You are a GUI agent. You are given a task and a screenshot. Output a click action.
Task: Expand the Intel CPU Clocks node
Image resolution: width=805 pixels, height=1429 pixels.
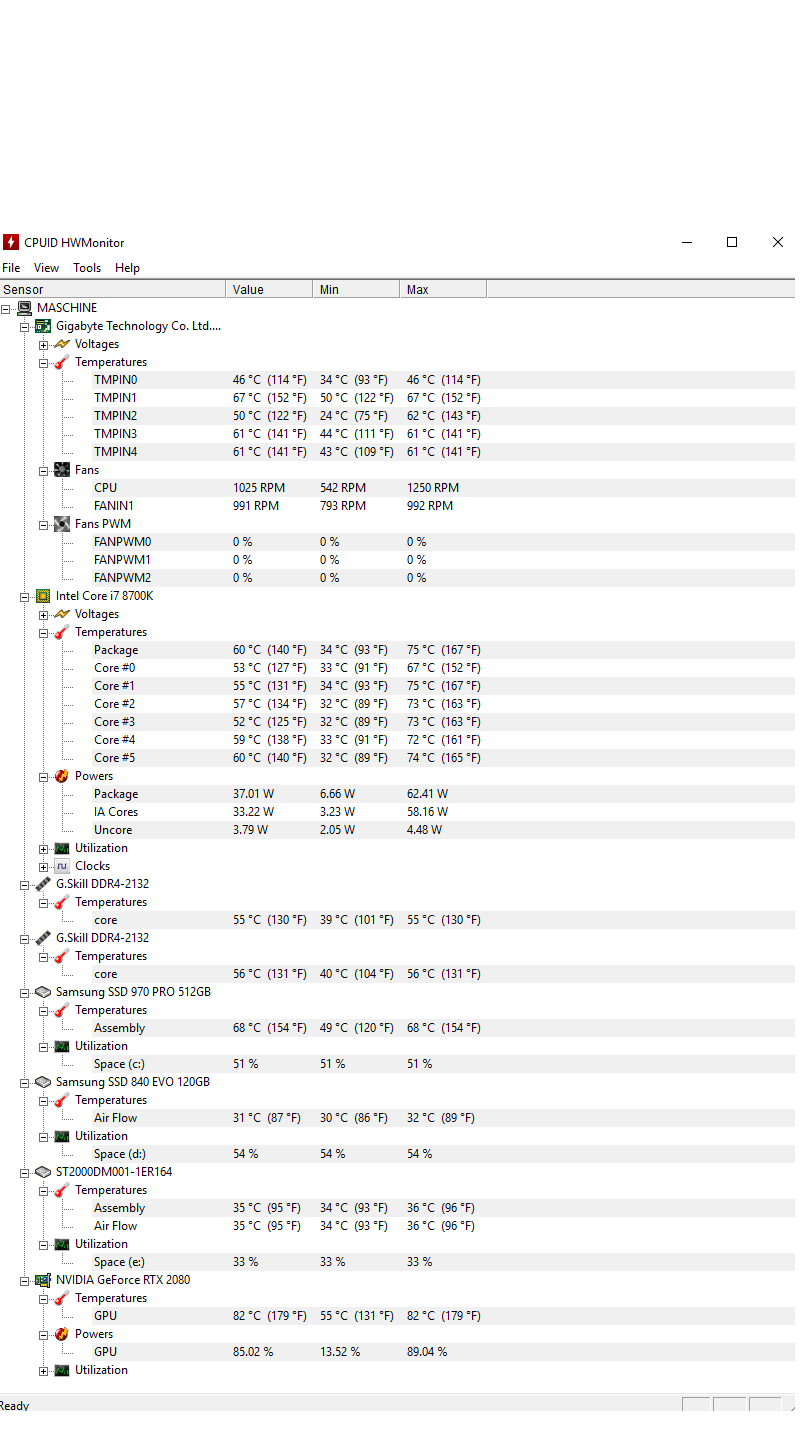click(x=44, y=866)
